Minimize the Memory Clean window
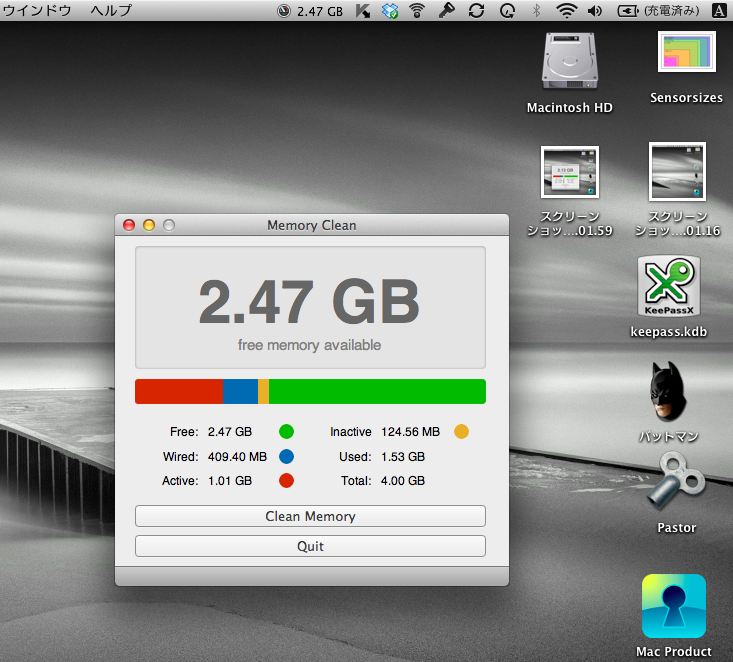The width and height of the screenshot is (733, 662). (149, 225)
